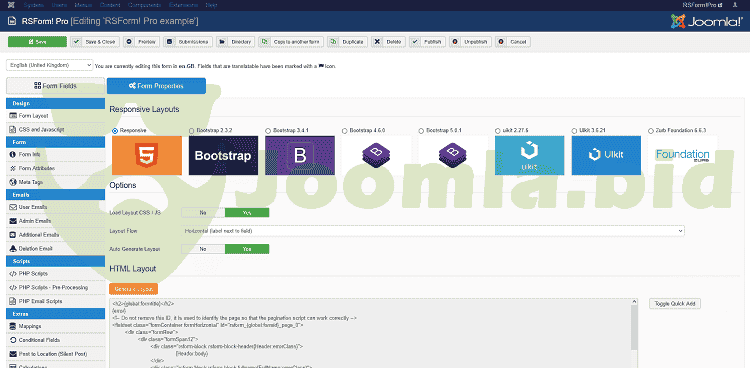This screenshot has width=750, height=368.
Task: Click the User Emails envelope icon
Action: [12, 207]
